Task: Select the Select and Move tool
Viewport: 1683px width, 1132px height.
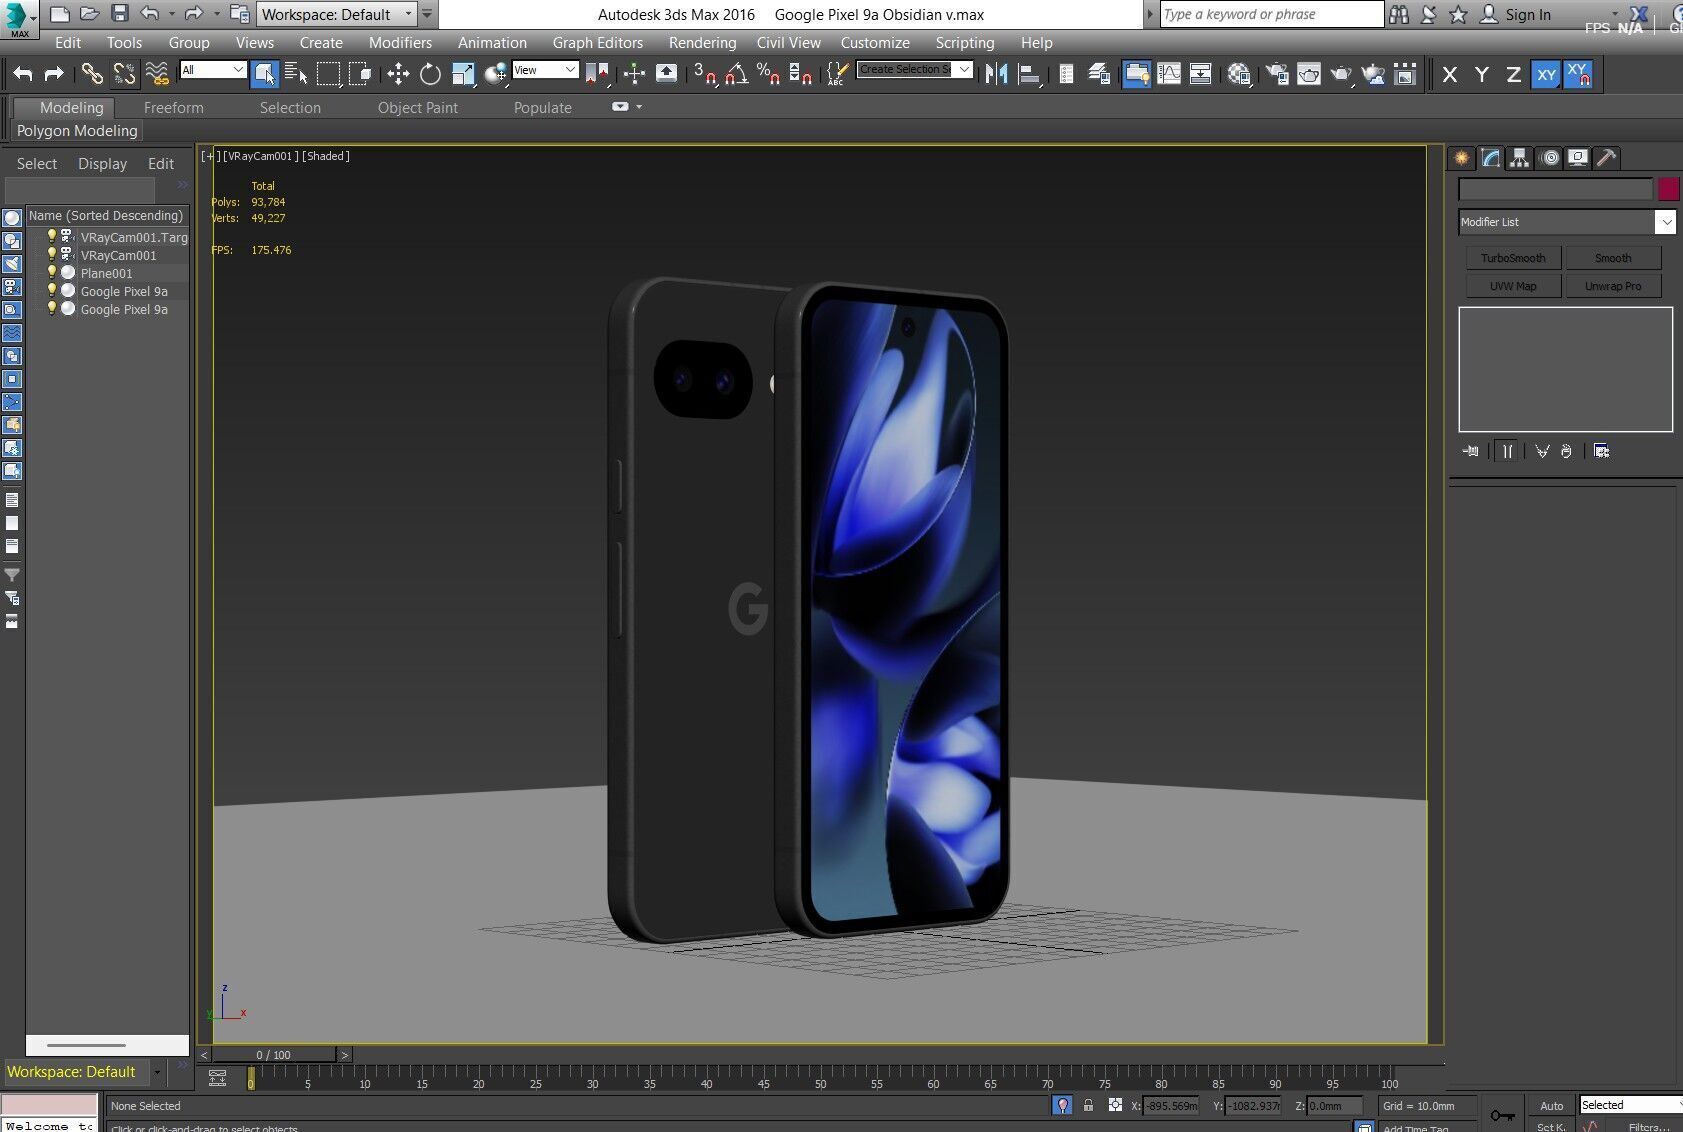Action: point(398,74)
